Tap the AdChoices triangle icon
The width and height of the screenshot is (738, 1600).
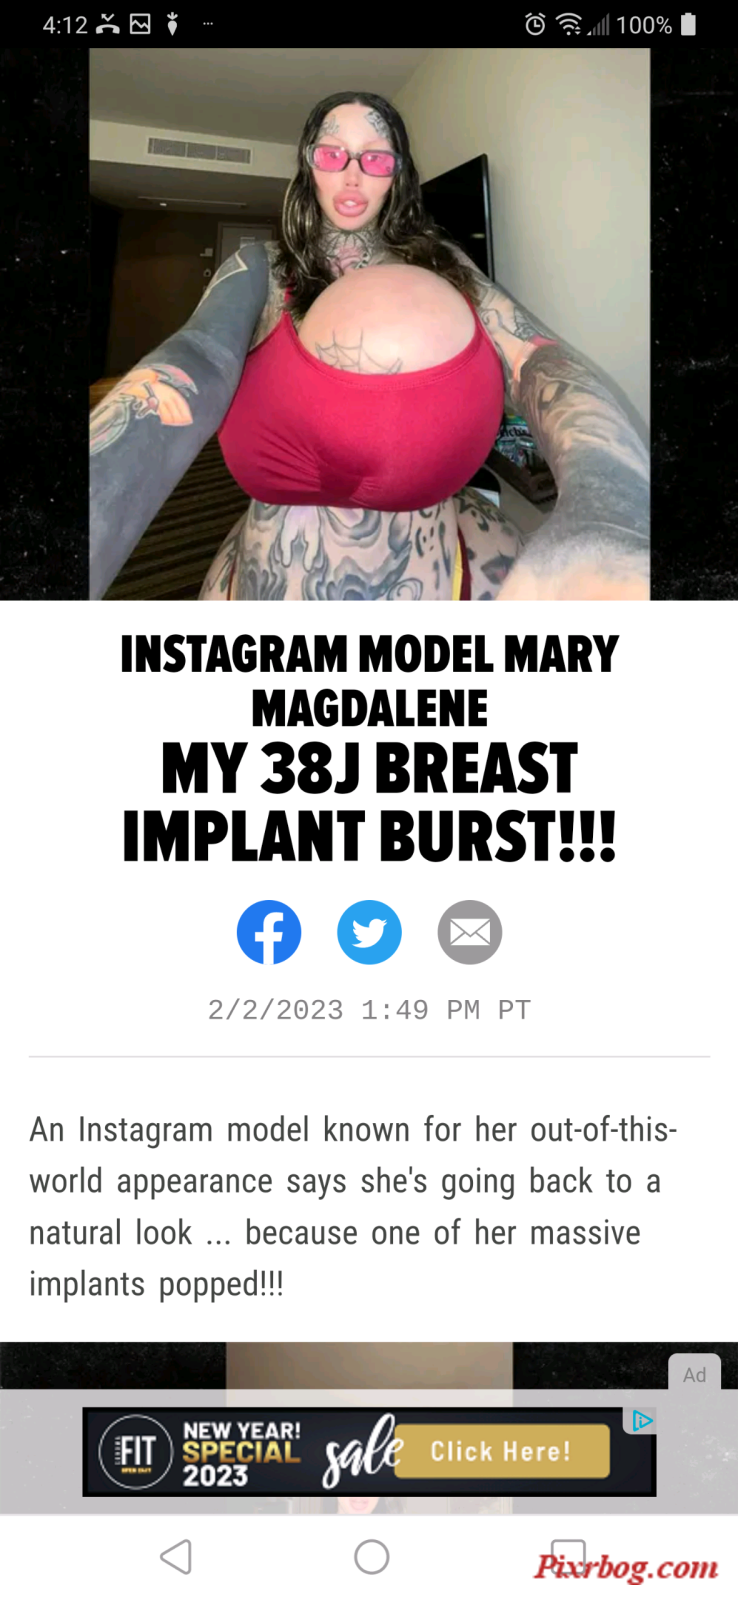pyautogui.click(x=642, y=1420)
